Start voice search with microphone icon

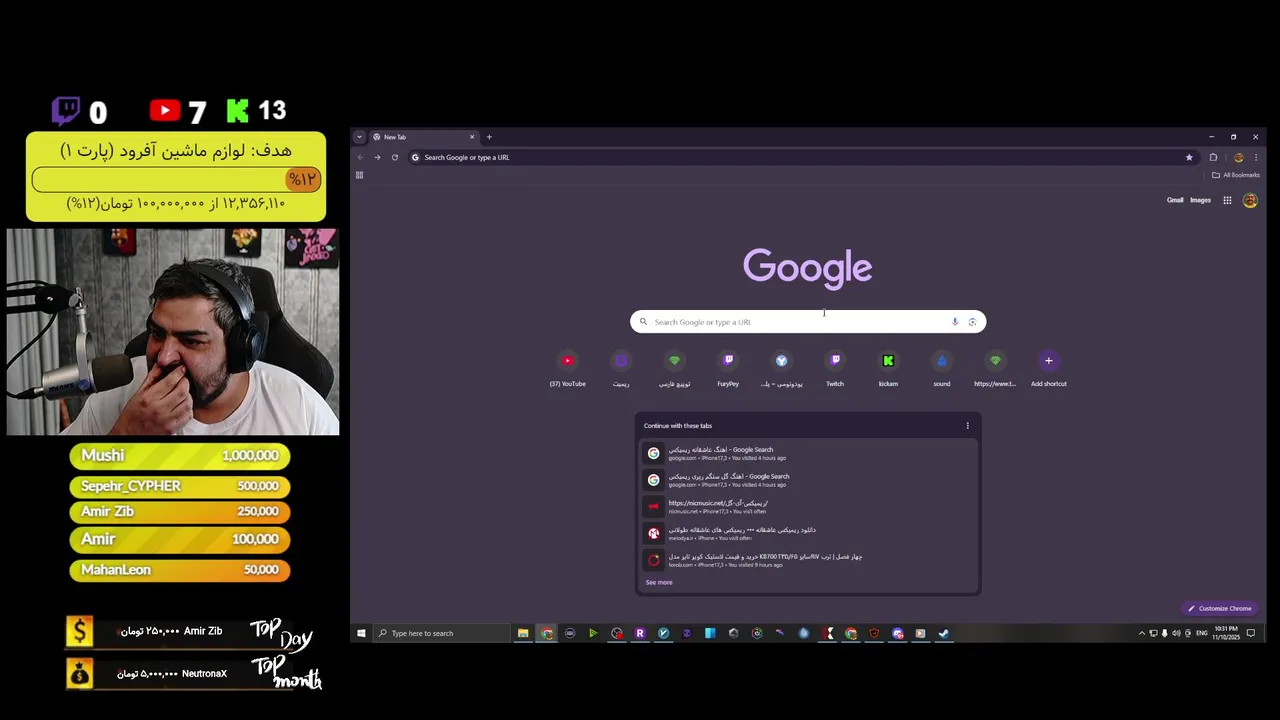pyautogui.click(x=955, y=322)
